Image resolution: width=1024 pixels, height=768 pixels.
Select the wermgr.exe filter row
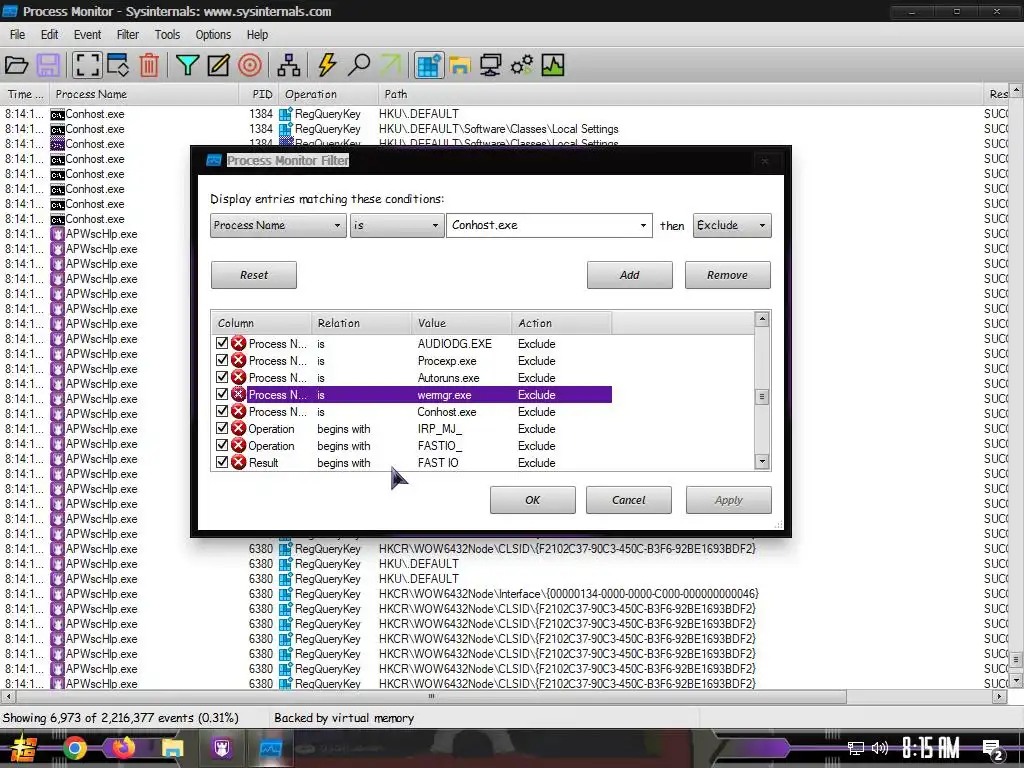[413, 394]
